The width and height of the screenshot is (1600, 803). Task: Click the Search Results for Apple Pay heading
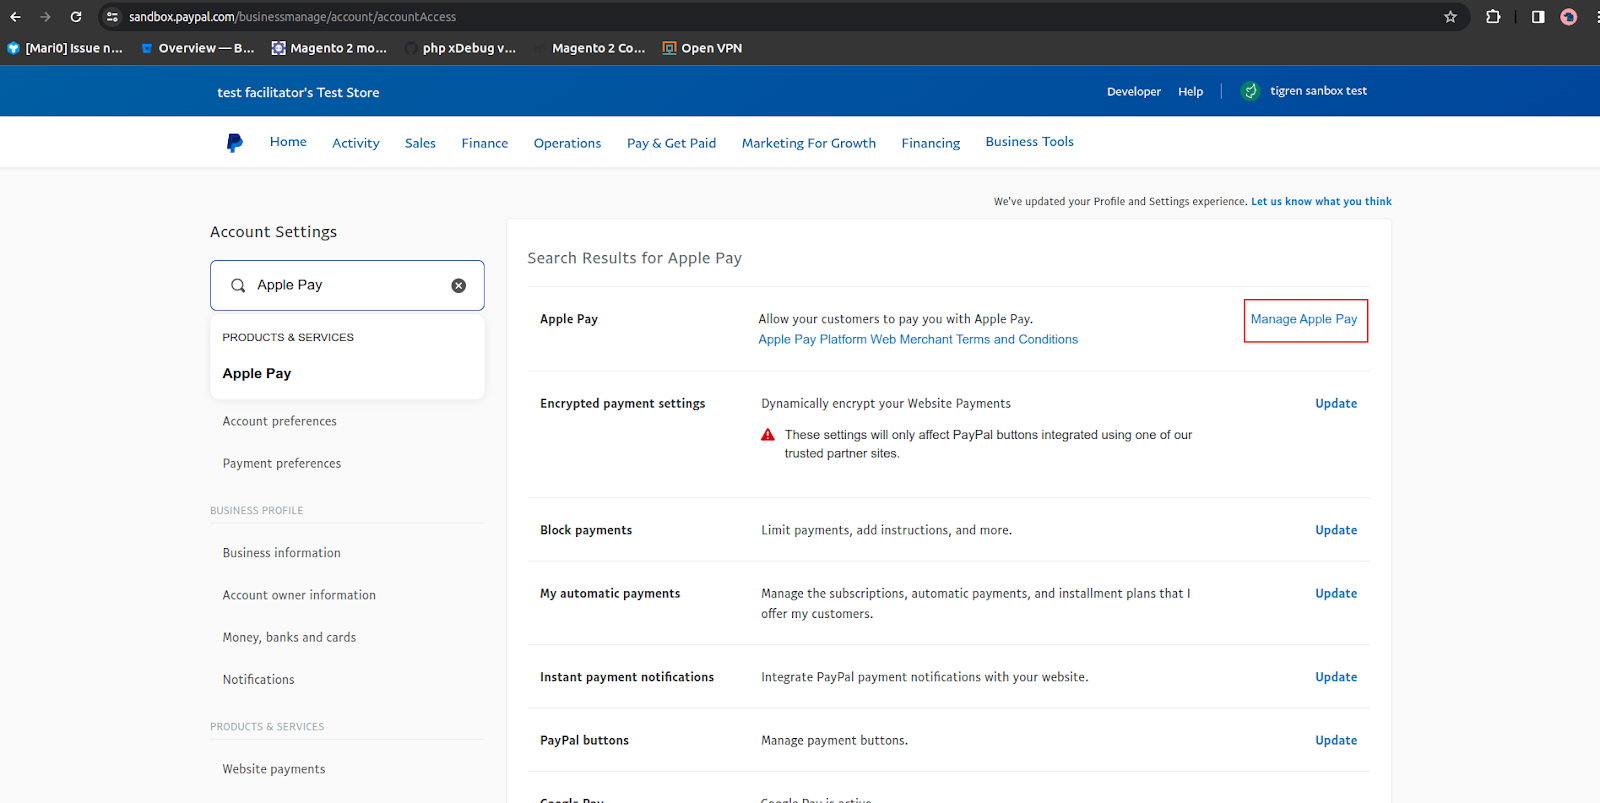pyautogui.click(x=635, y=258)
